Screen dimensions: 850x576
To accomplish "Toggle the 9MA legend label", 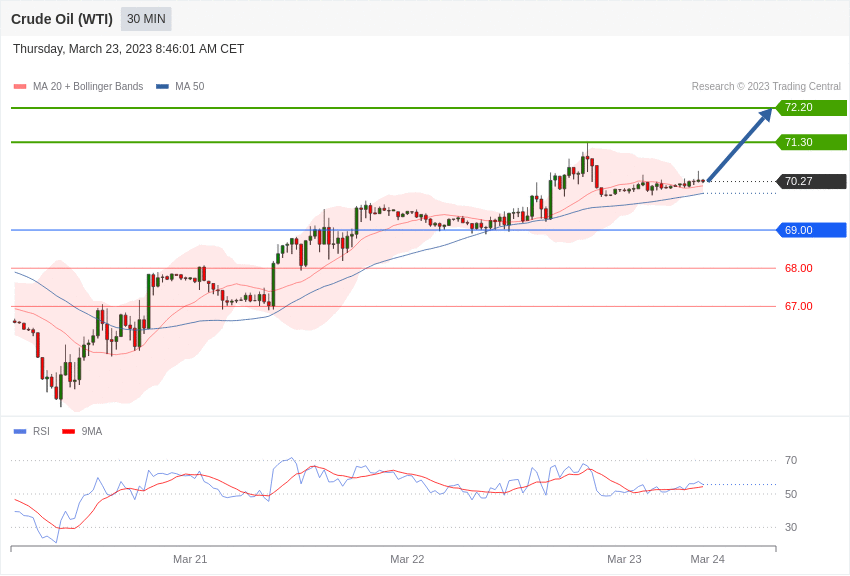I will click(92, 431).
